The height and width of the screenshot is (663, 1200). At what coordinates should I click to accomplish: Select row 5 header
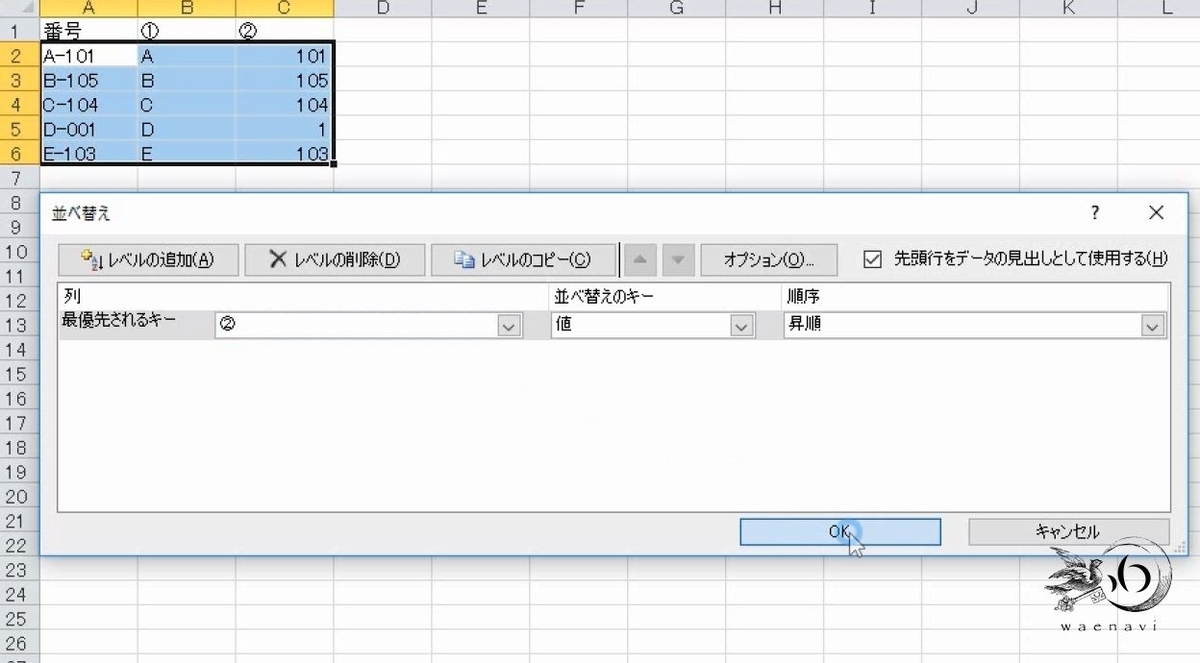tap(14, 130)
